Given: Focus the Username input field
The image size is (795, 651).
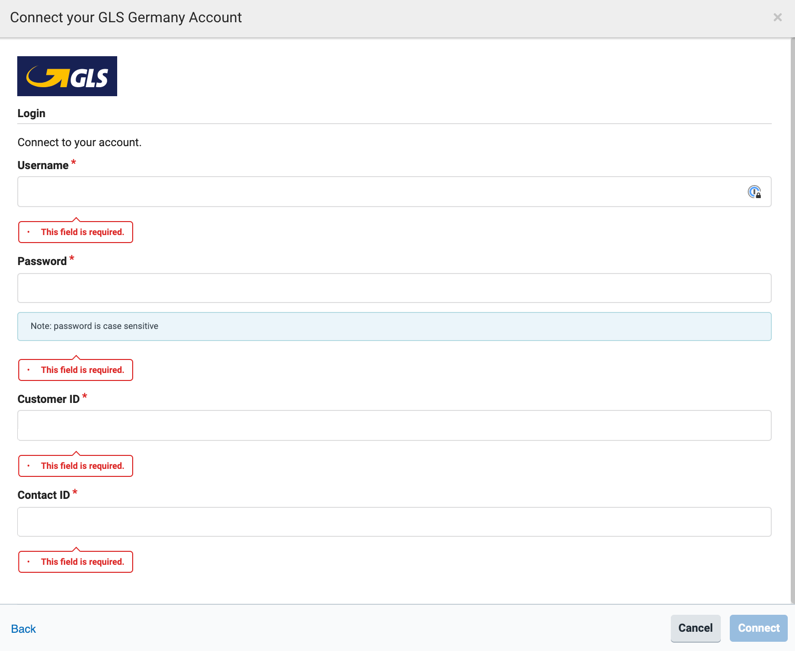Looking at the screenshot, I should (394, 192).
